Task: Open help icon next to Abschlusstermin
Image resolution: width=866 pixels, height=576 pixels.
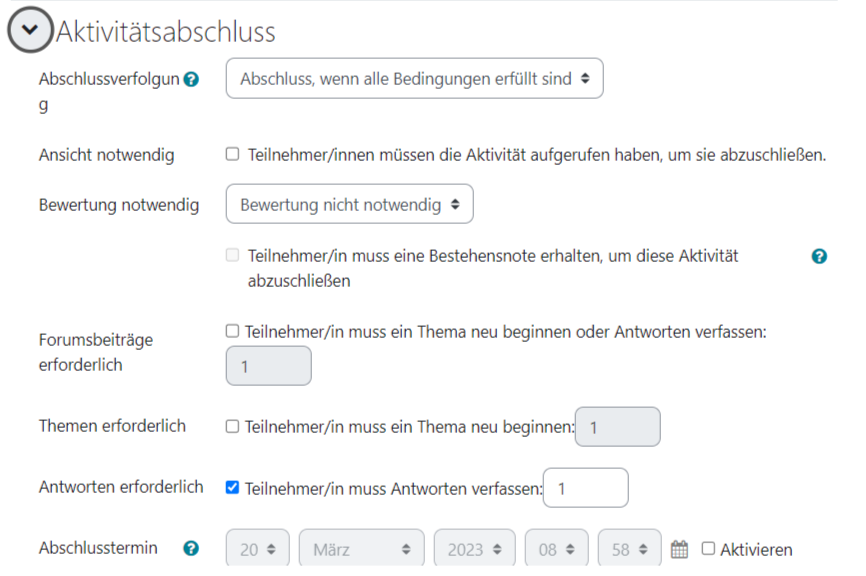Action: click(191, 548)
